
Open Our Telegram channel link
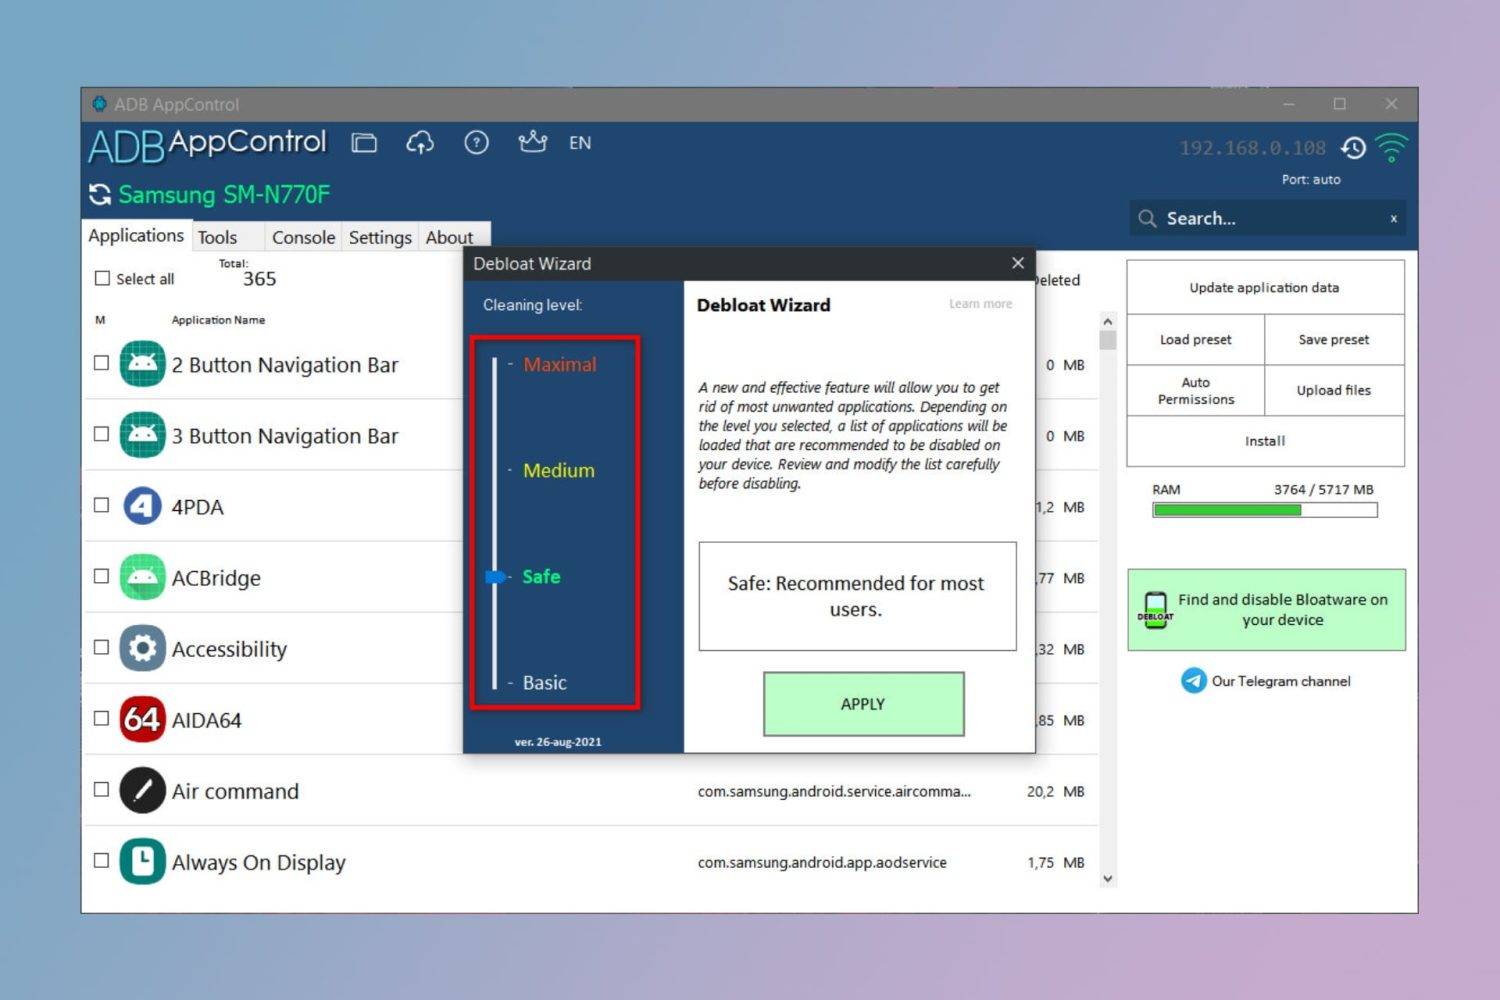(x=1281, y=681)
